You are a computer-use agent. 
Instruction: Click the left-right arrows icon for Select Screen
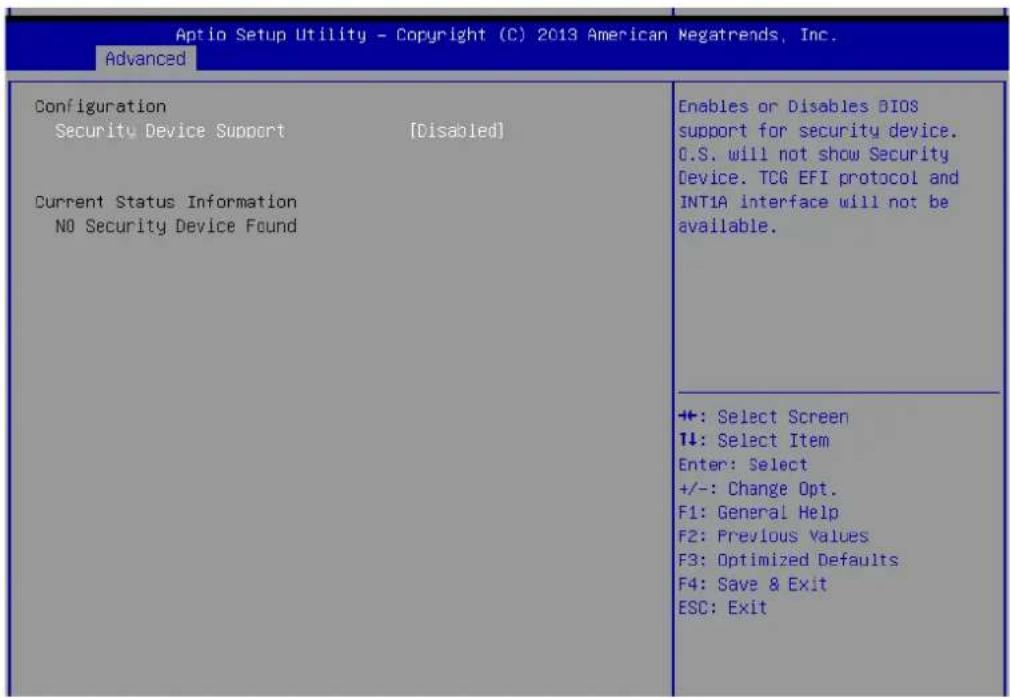click(687, 417)
